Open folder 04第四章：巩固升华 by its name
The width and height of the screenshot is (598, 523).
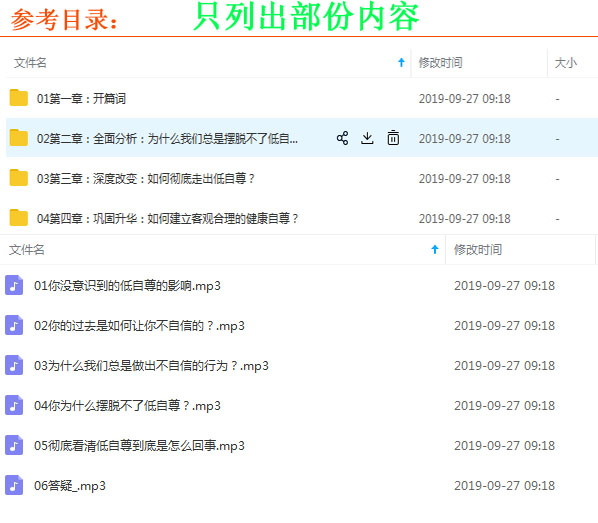[x=167, y=218]
